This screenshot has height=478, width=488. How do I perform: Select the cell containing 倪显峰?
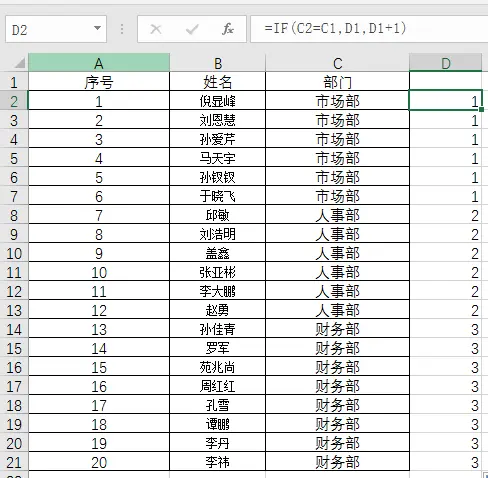(217, 101)
